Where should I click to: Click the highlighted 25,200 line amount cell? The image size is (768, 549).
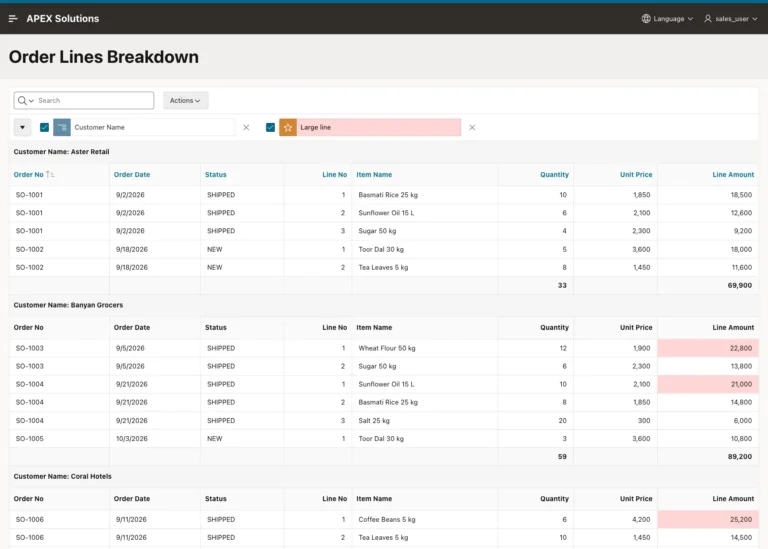click(x=708, y=520)
